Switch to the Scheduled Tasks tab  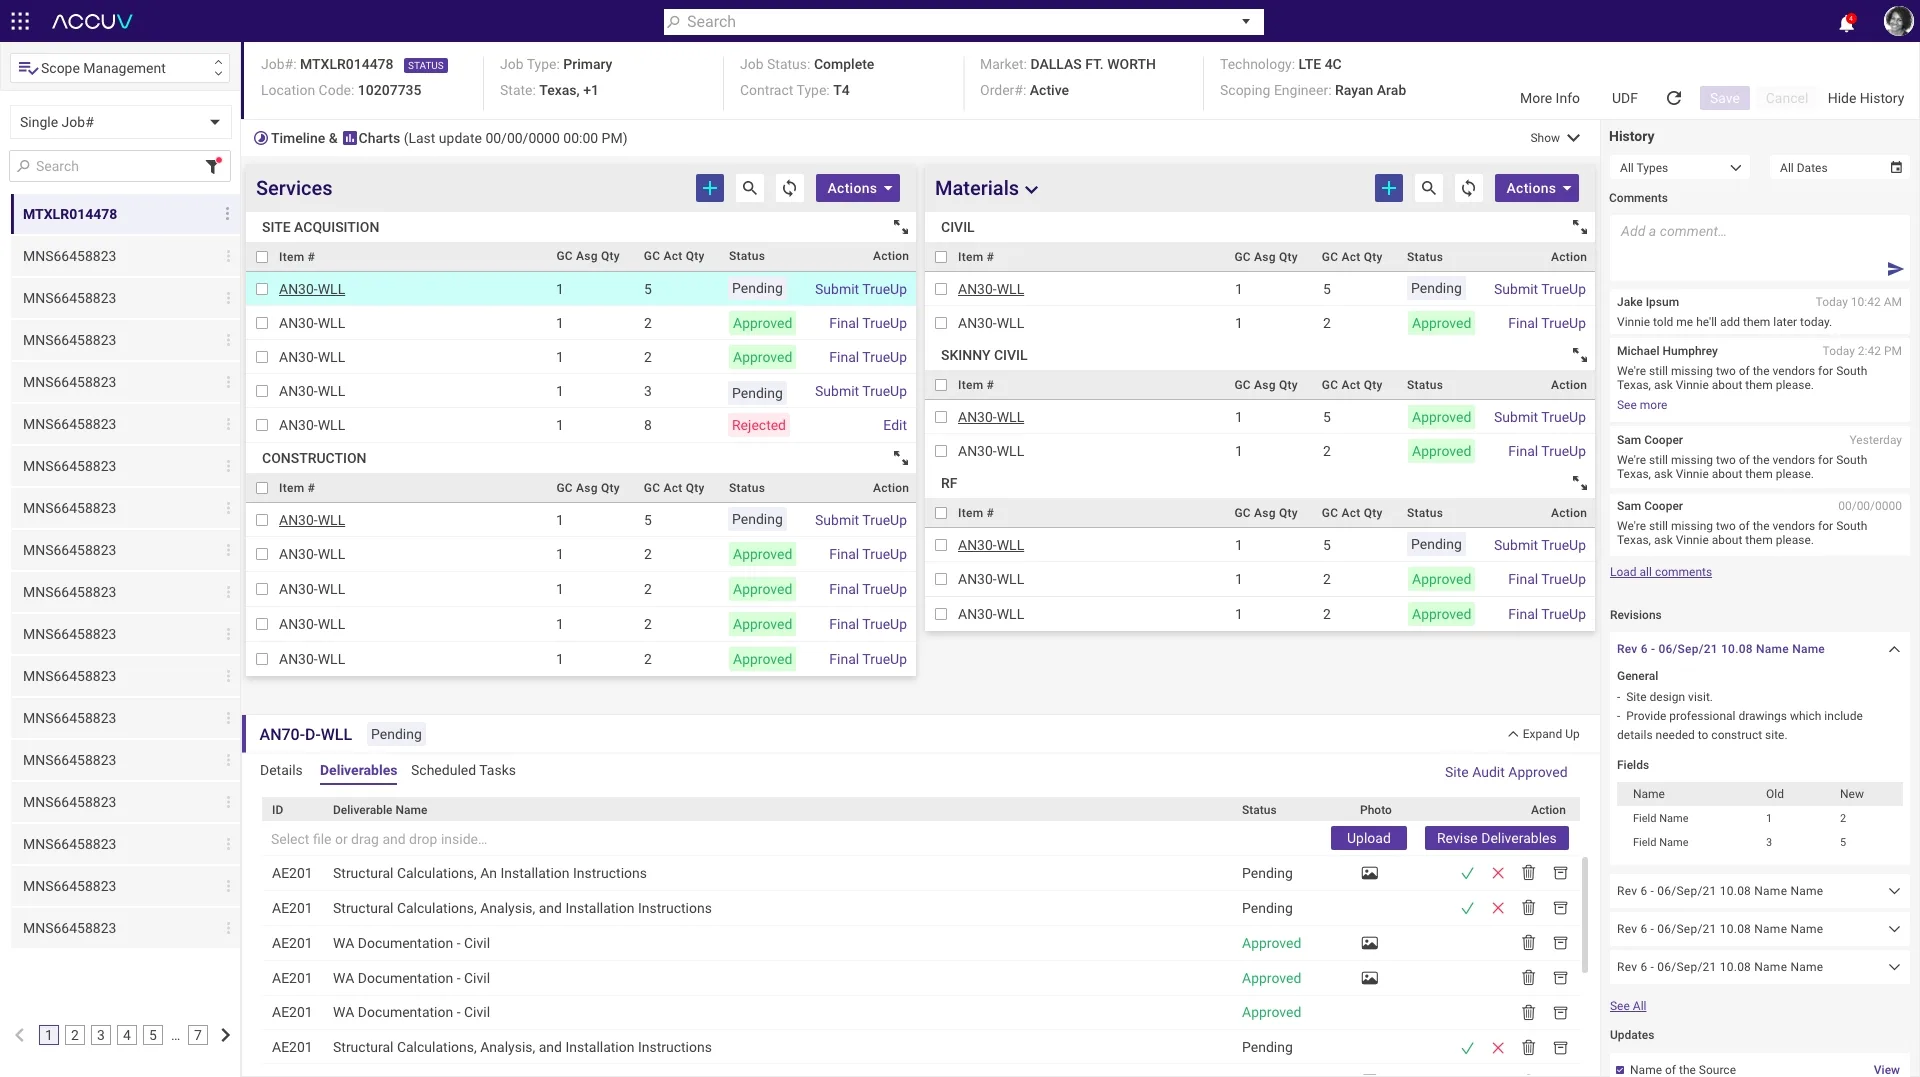(x=463, y=770)
